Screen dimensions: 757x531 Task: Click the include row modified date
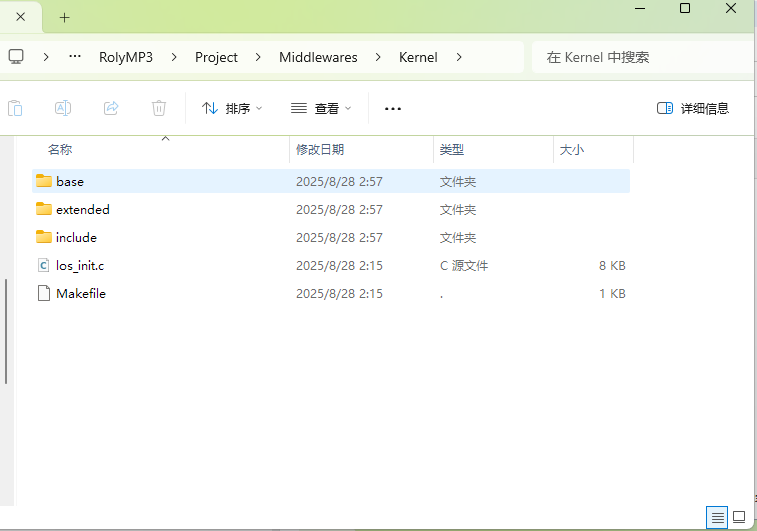pyautogui.click(x=339, y=238)
